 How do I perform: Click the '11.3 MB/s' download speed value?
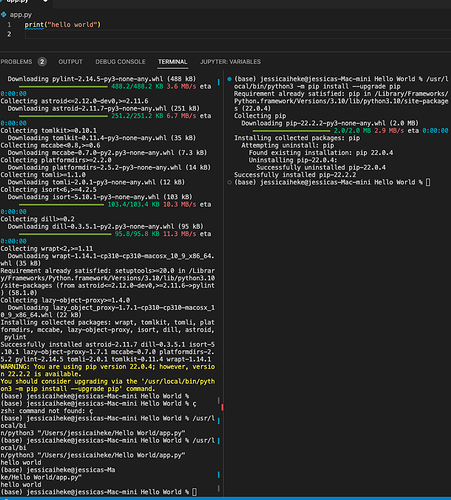point(179,234)
